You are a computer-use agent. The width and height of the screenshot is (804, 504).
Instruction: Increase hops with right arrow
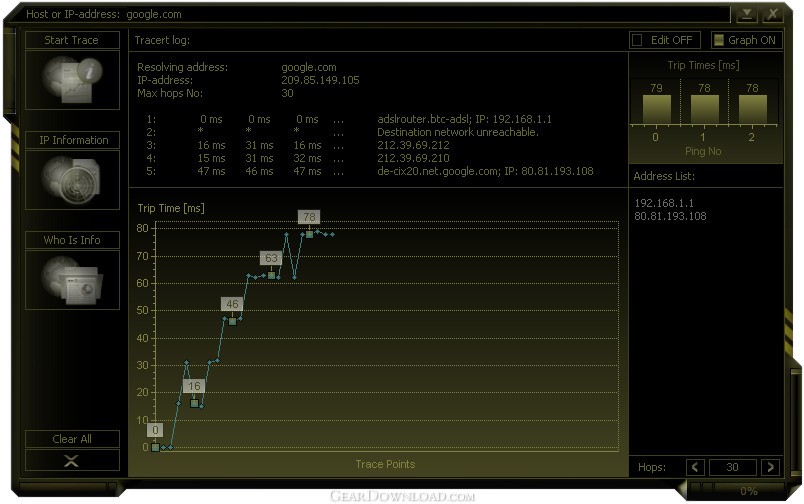click(770, 467)
